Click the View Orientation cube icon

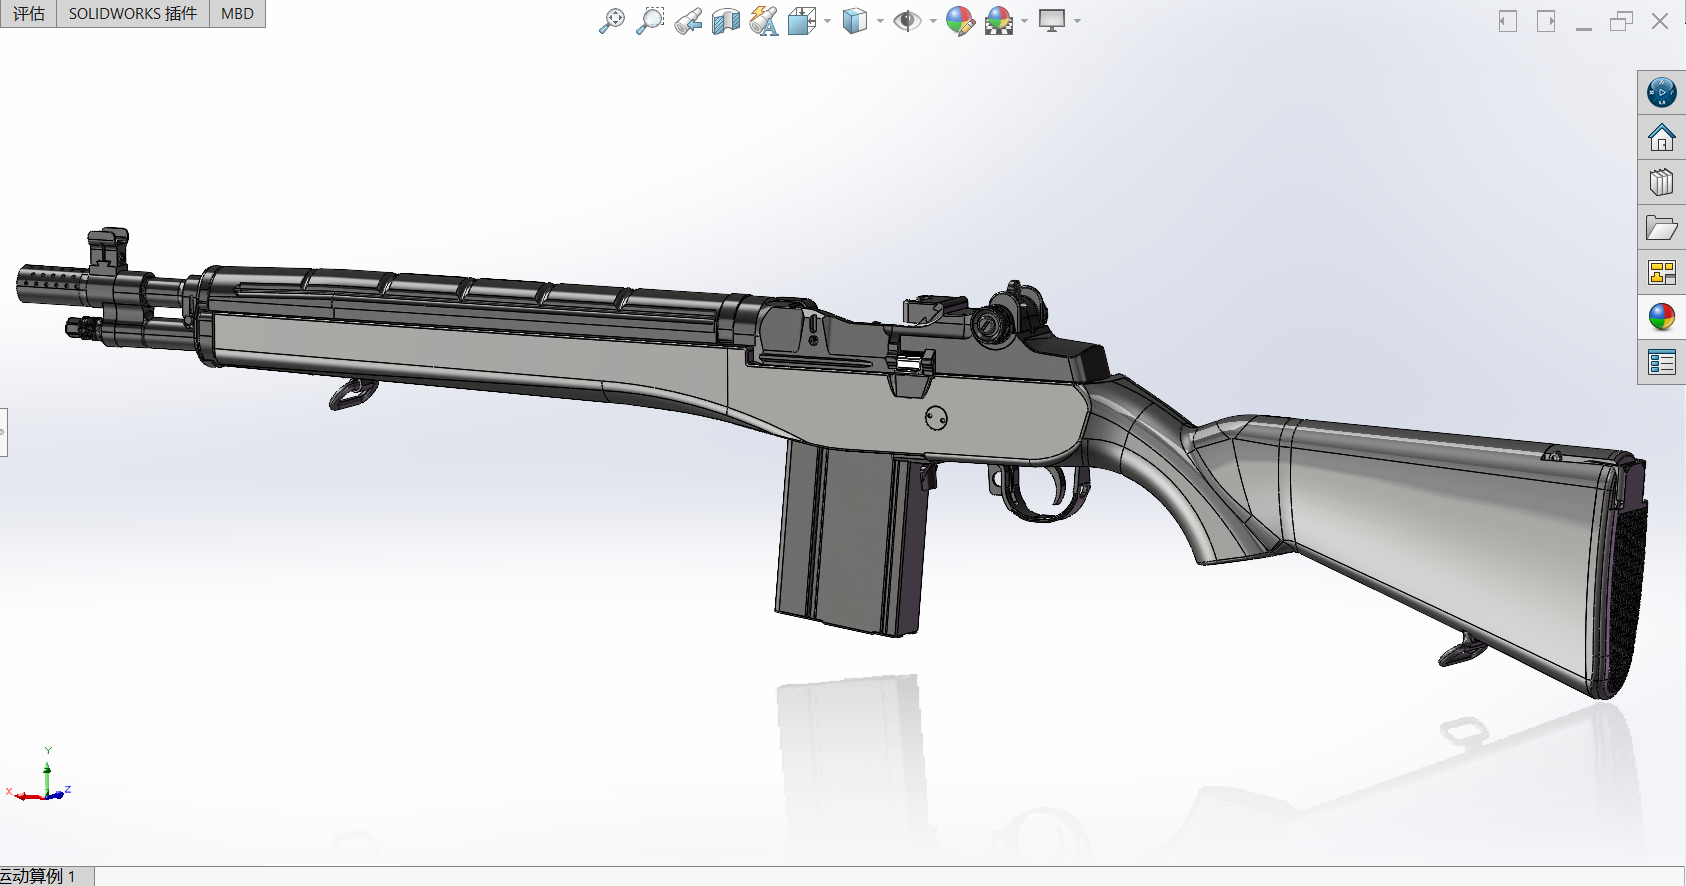tap(802, 20)
